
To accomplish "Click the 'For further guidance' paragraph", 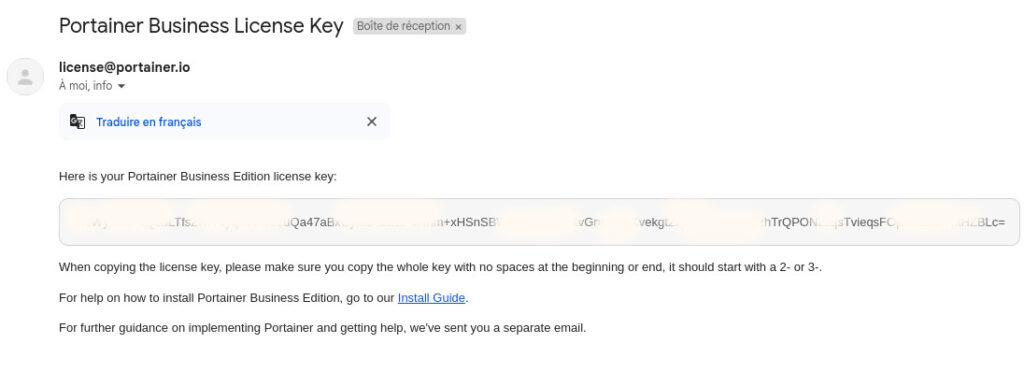I will tap(323, 328).
